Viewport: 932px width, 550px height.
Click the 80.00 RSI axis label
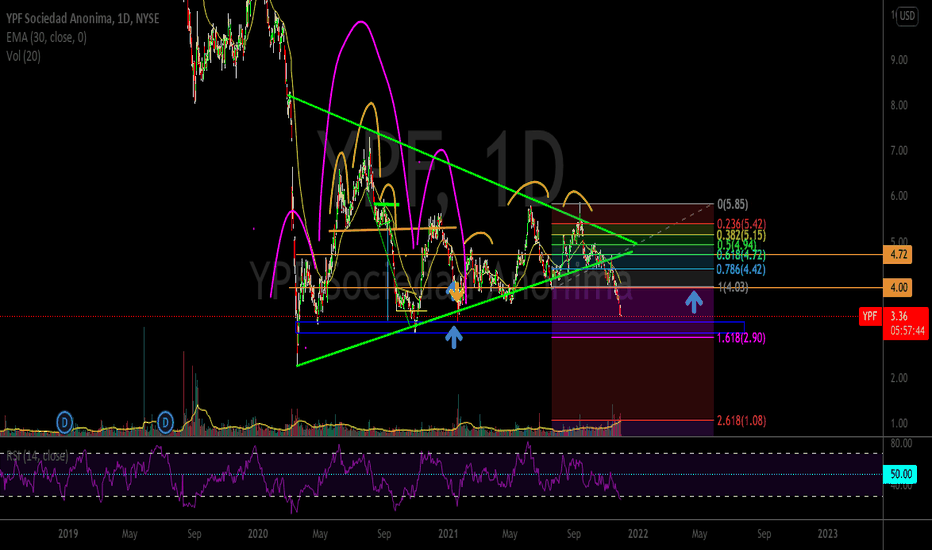(901, 444)
